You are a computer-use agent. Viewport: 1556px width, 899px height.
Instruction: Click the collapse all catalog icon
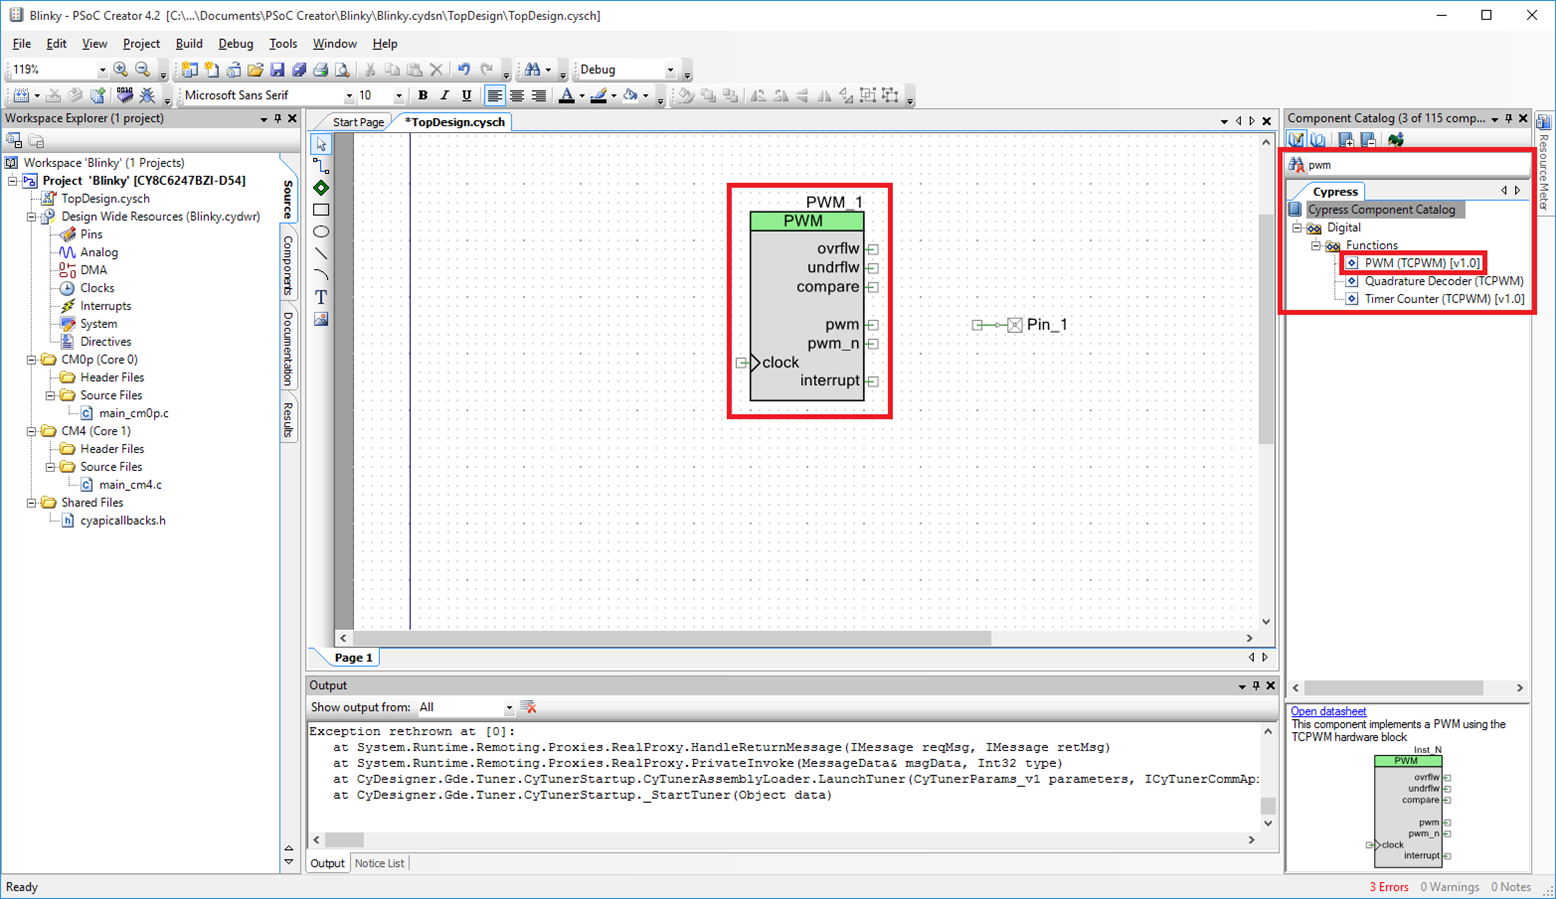1368,140
